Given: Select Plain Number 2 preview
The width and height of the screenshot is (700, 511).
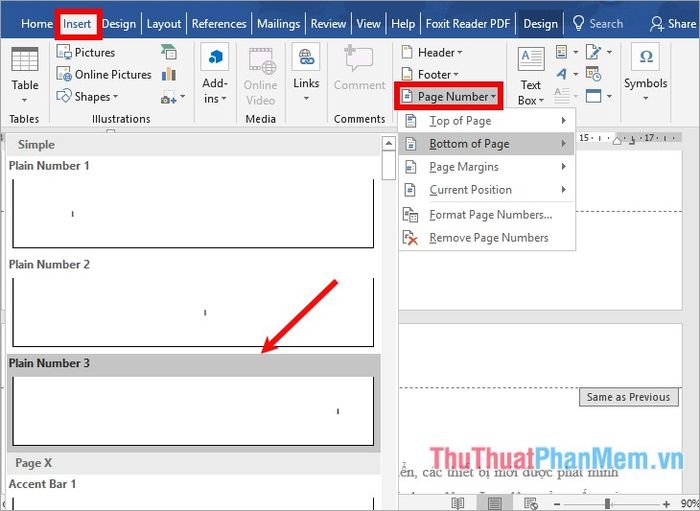Looking at the screenshot, I should pyautogui.click(x=193, y=312).
